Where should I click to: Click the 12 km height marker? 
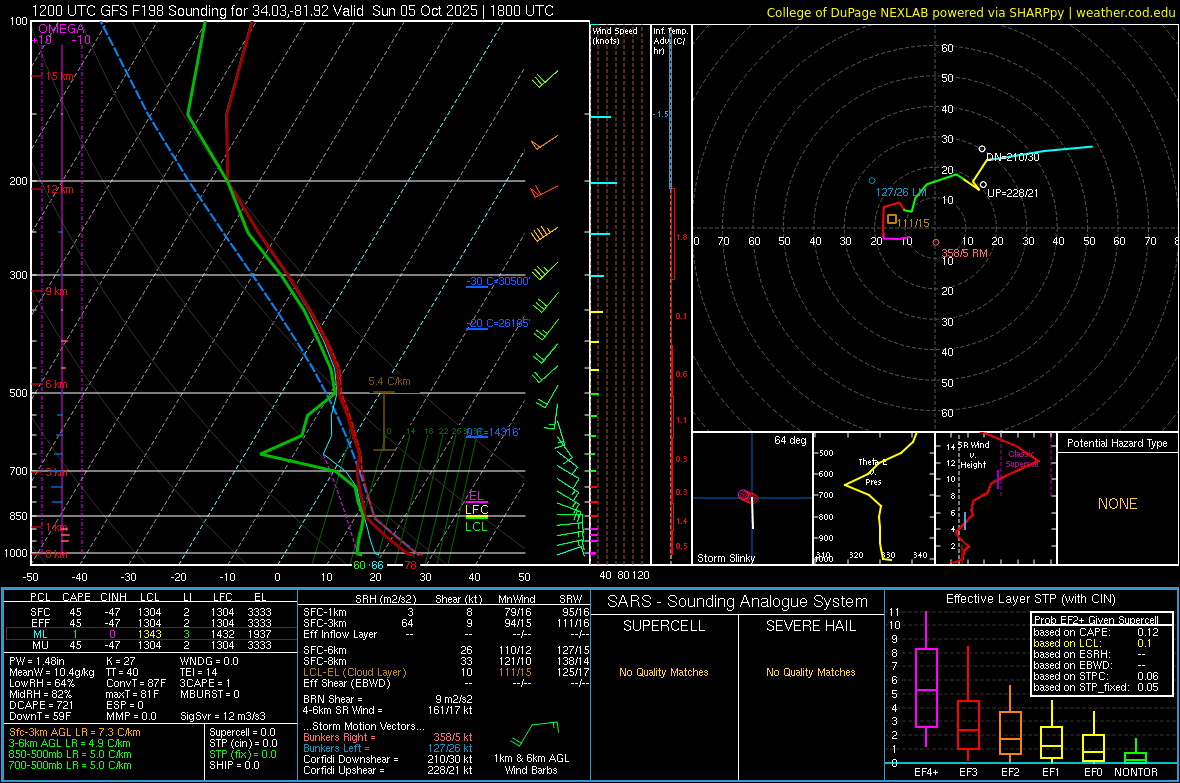coord(59,189)
